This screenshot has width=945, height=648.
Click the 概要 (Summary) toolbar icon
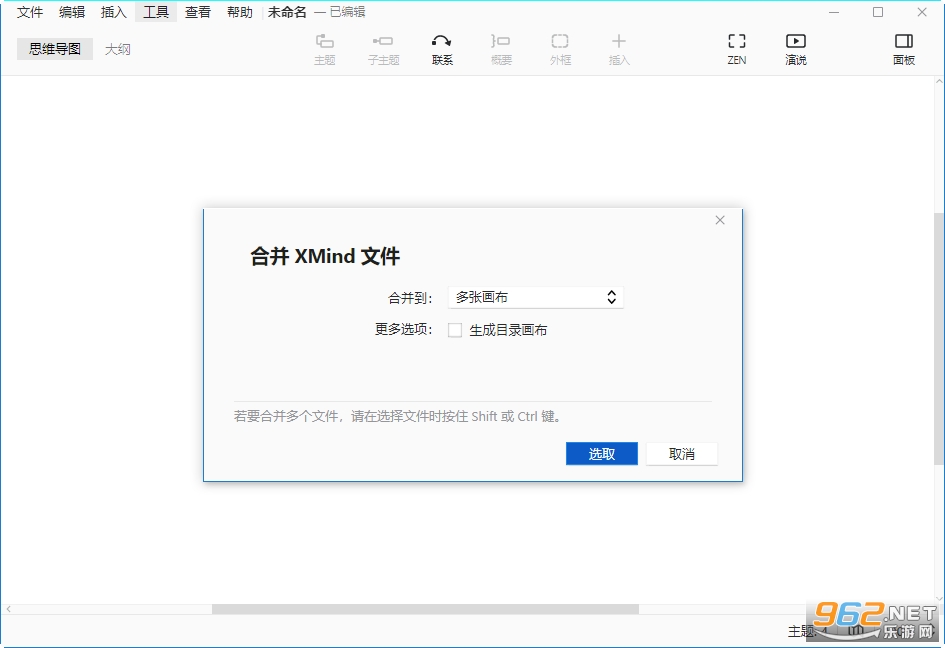pyautogui.click(x=501, y=49)
